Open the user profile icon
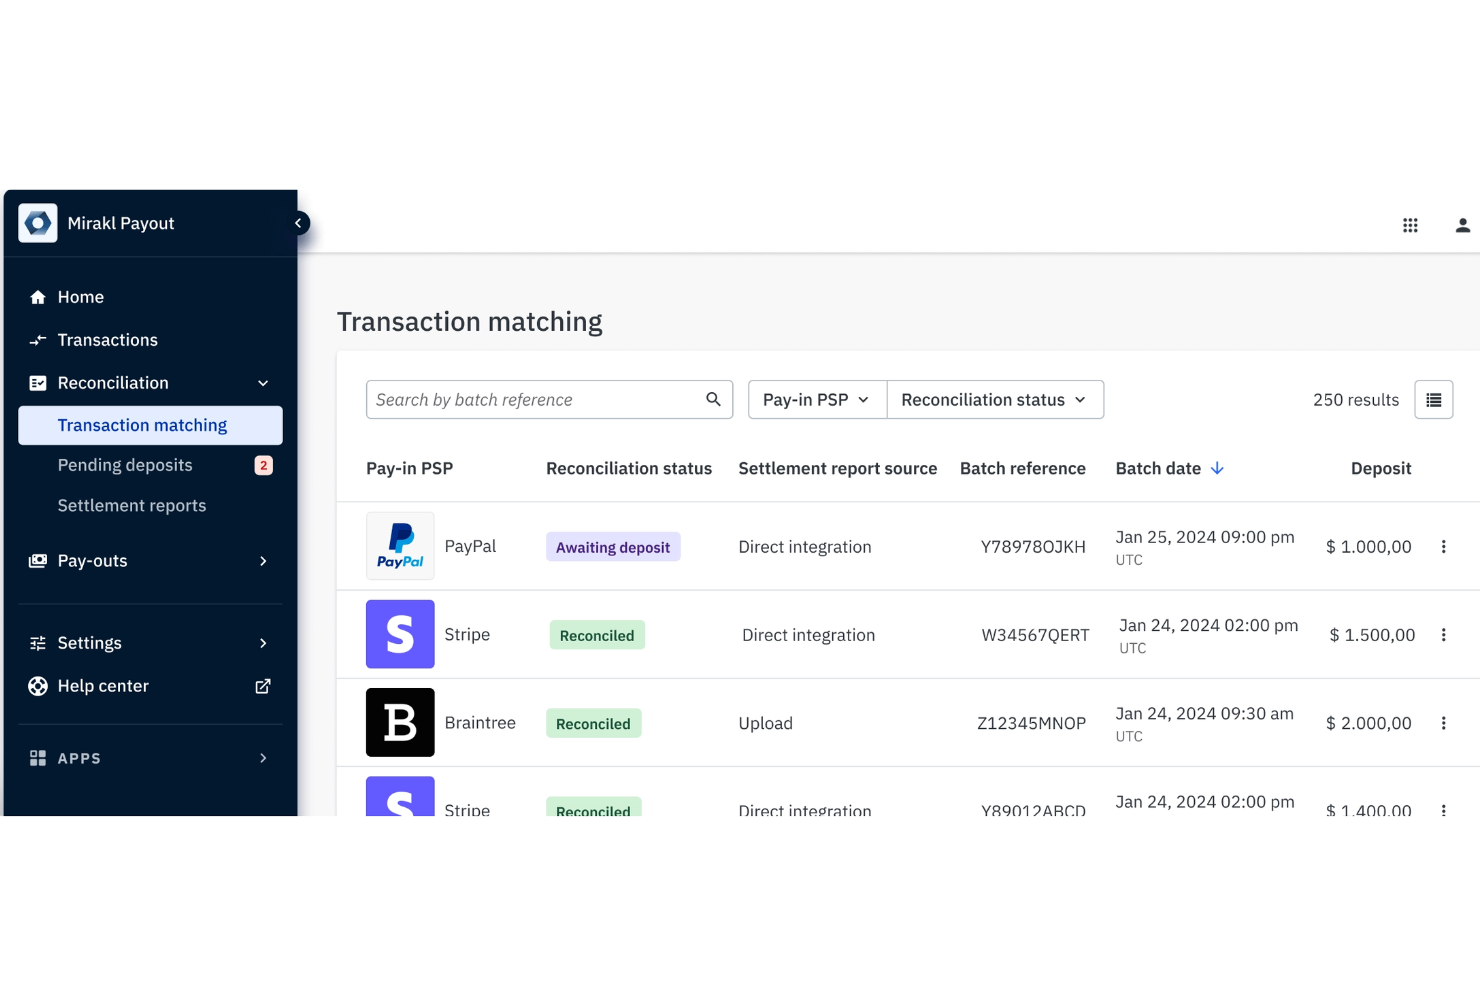Image resolution: width=1480 pixels, height=987 pixels. [1462, 225]
